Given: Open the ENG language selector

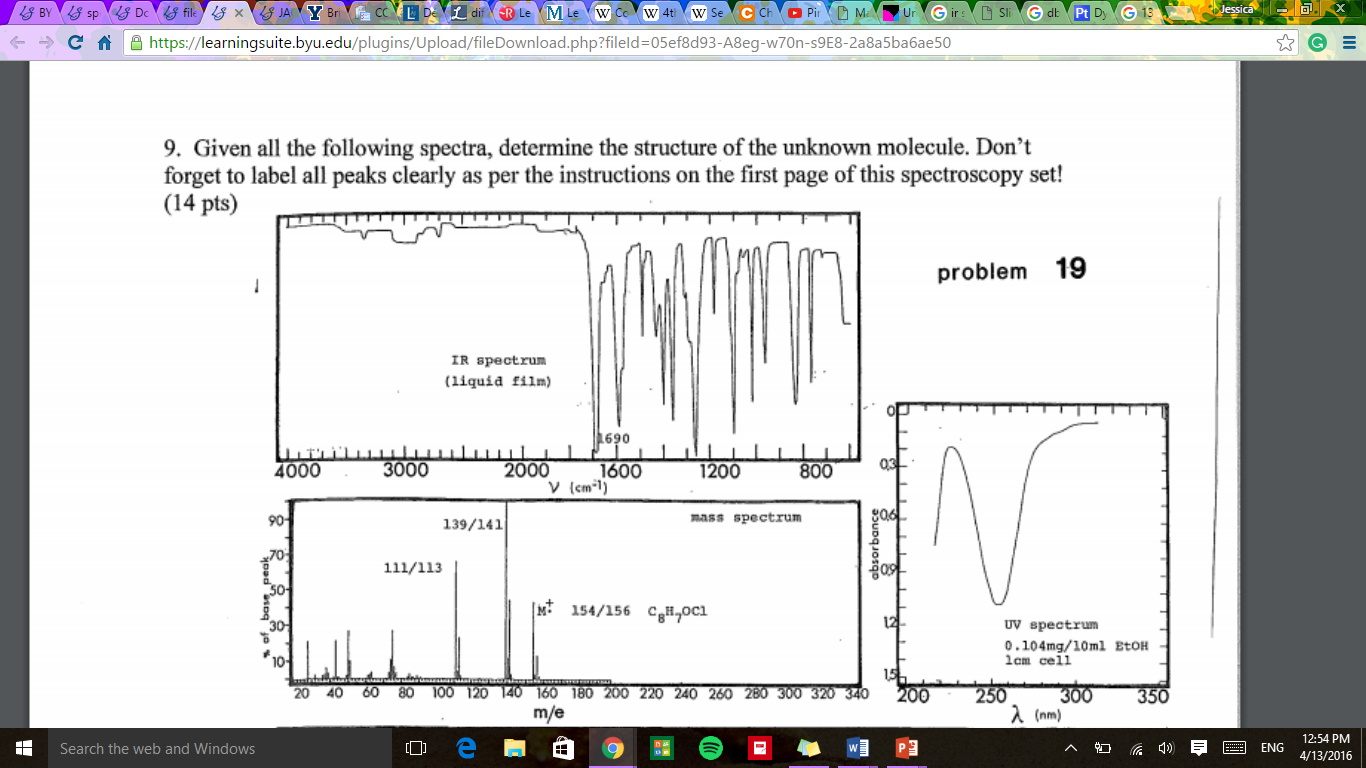Looking at the screenshot, I should (x=1271, y=747).
